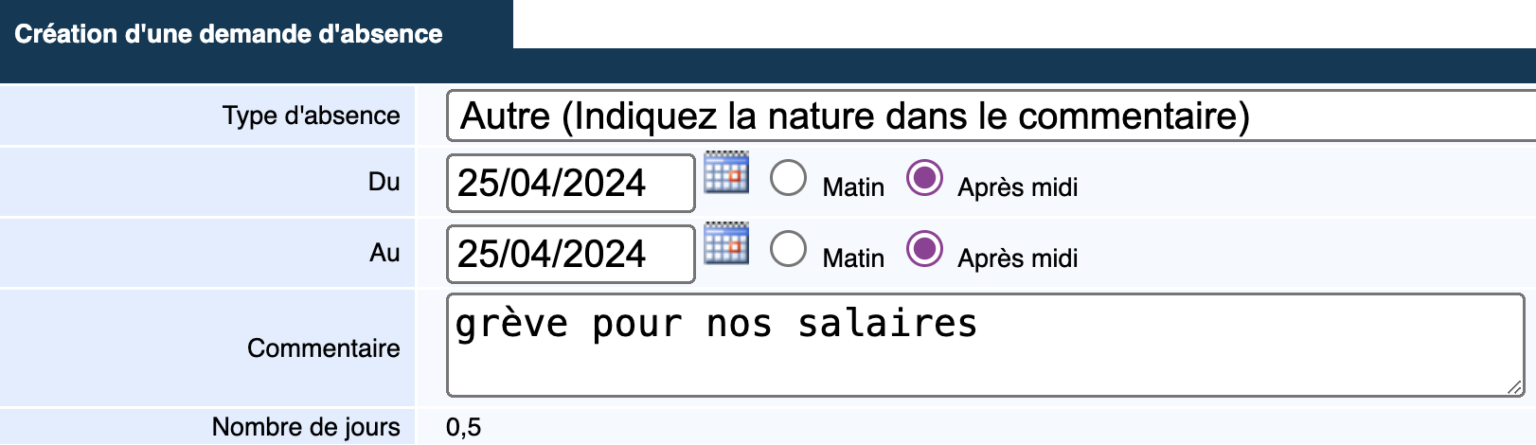Select the Matin radio button in the Du row

click(789, 179)
